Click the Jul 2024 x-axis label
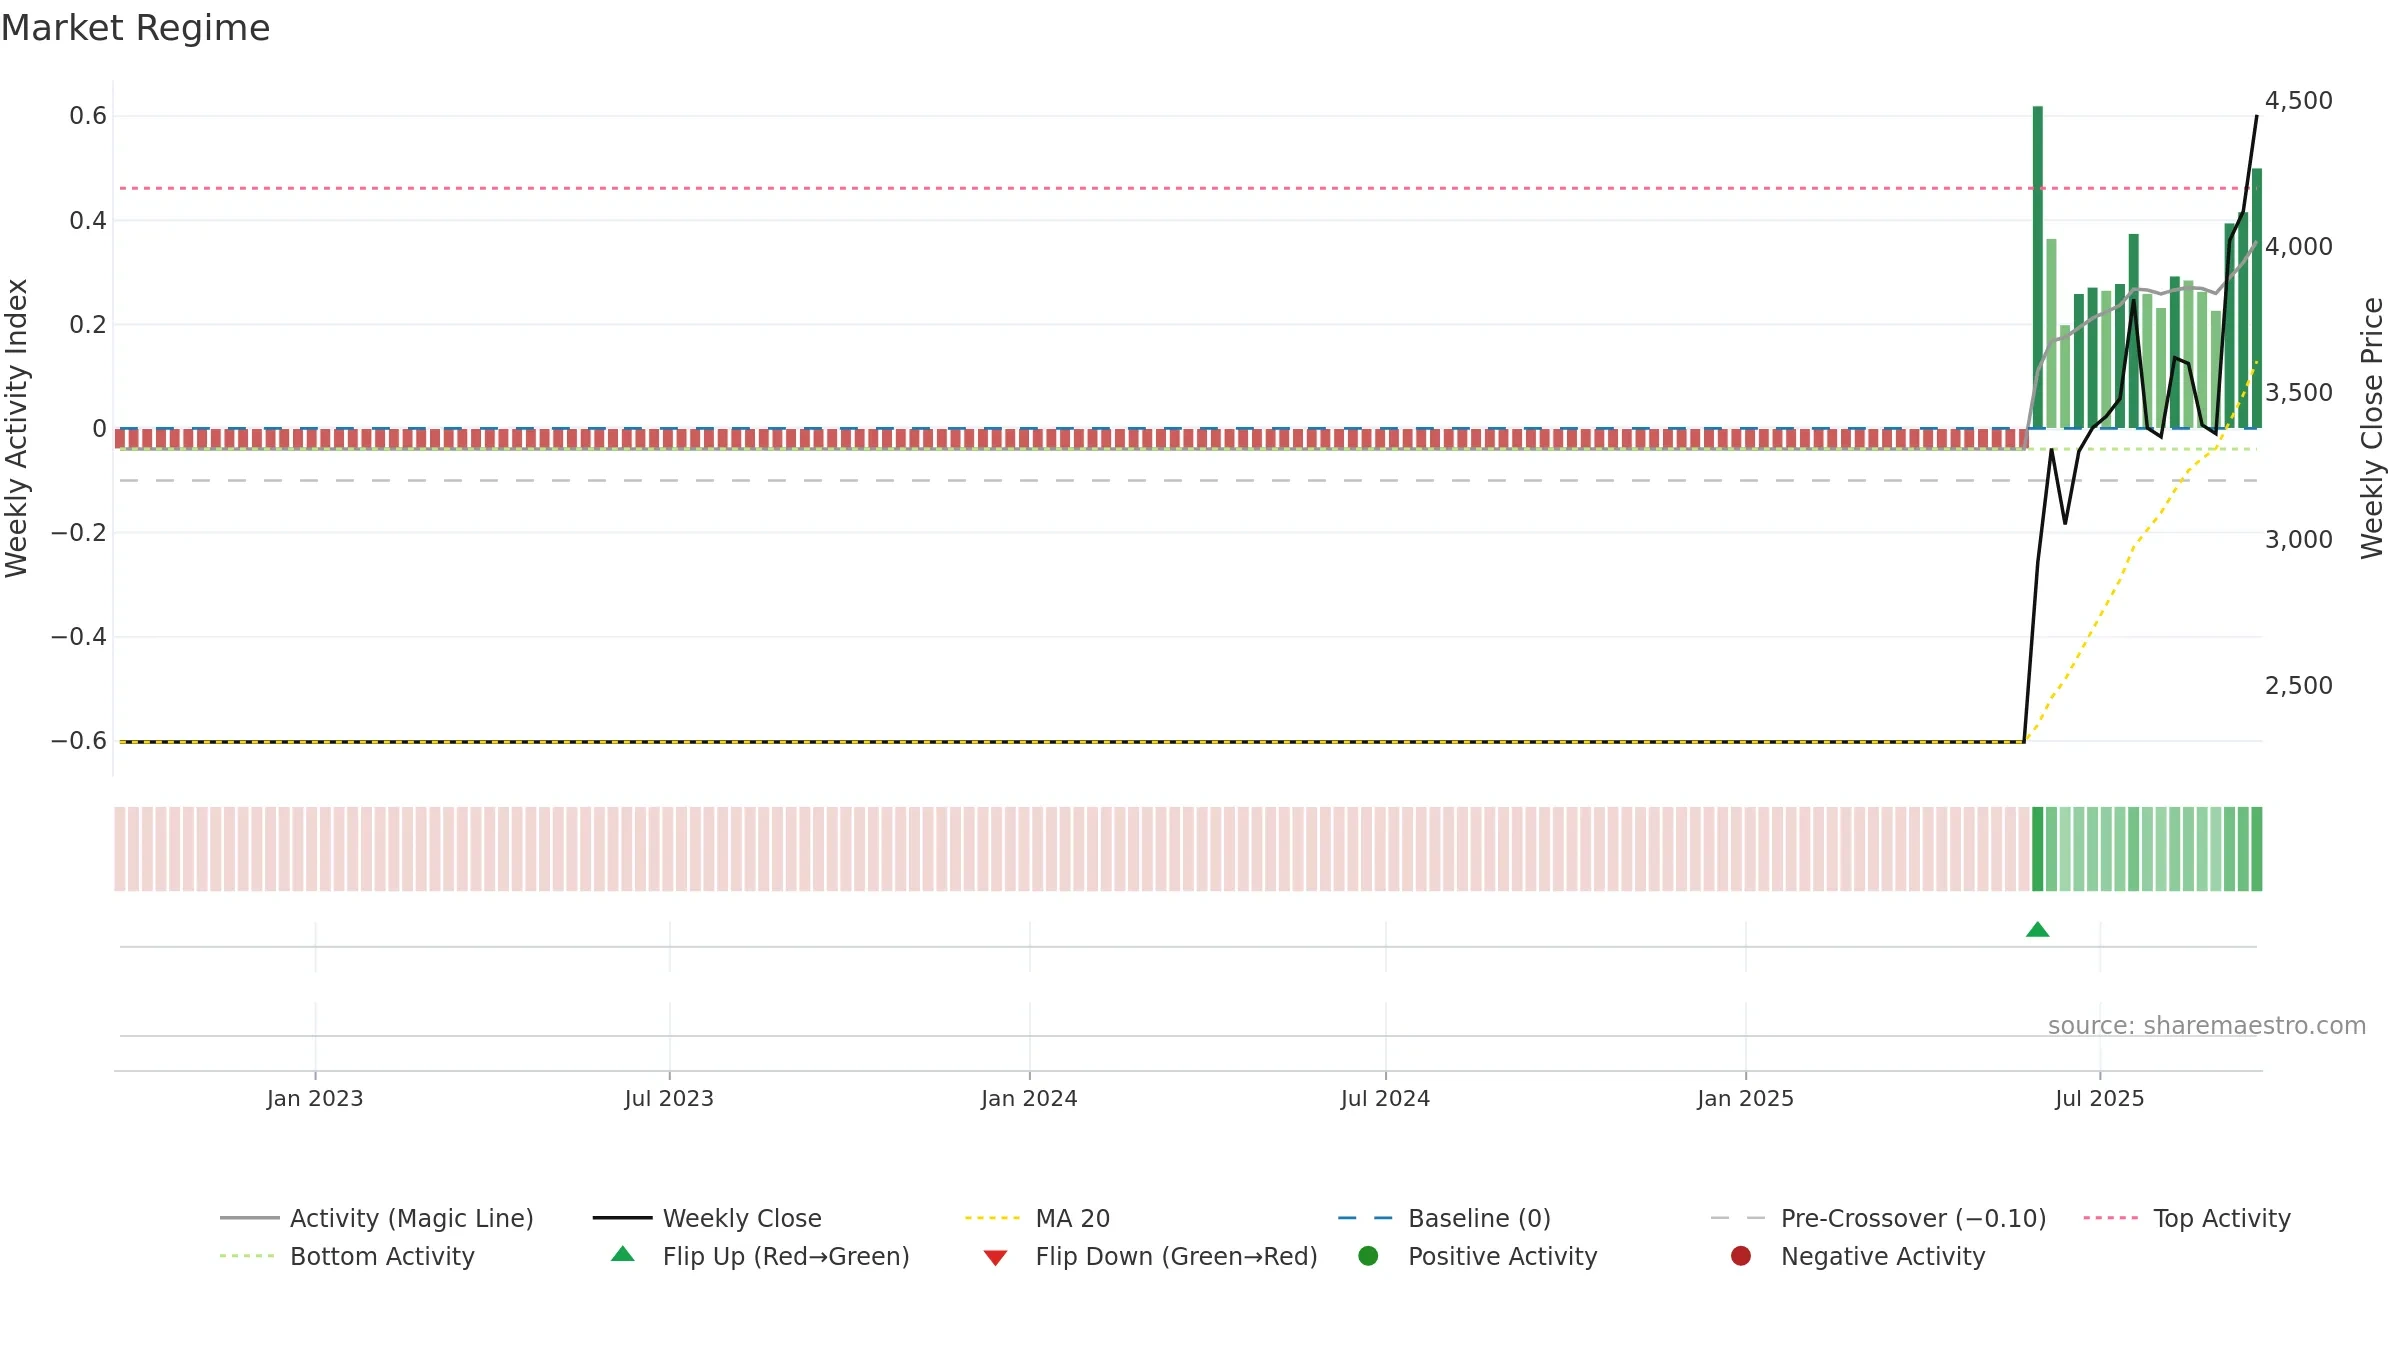Image resolution: width=2400 pixels, height=1350 pixels. 1385,1098
